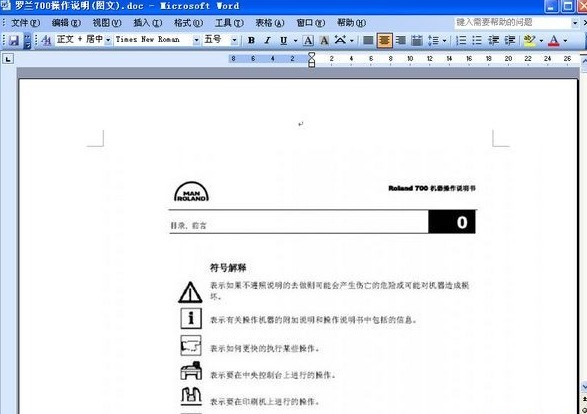Open the 插入 (Insert) menu
This screenshot has width=587, height=414.
point(147,23)
